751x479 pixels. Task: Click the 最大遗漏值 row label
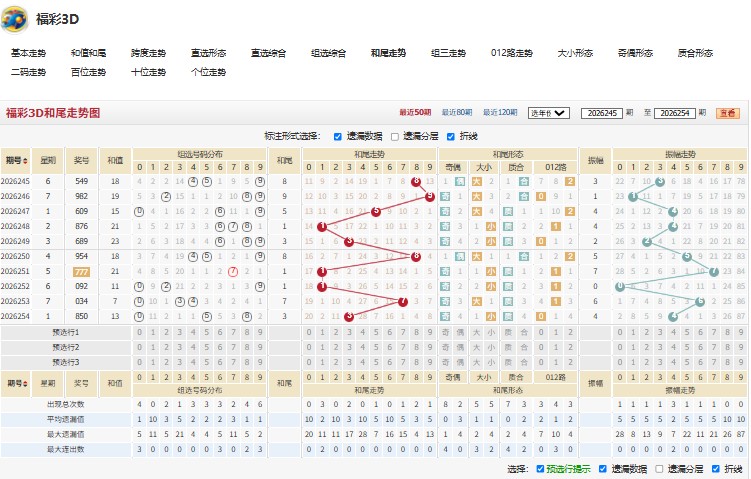[66, 434]
